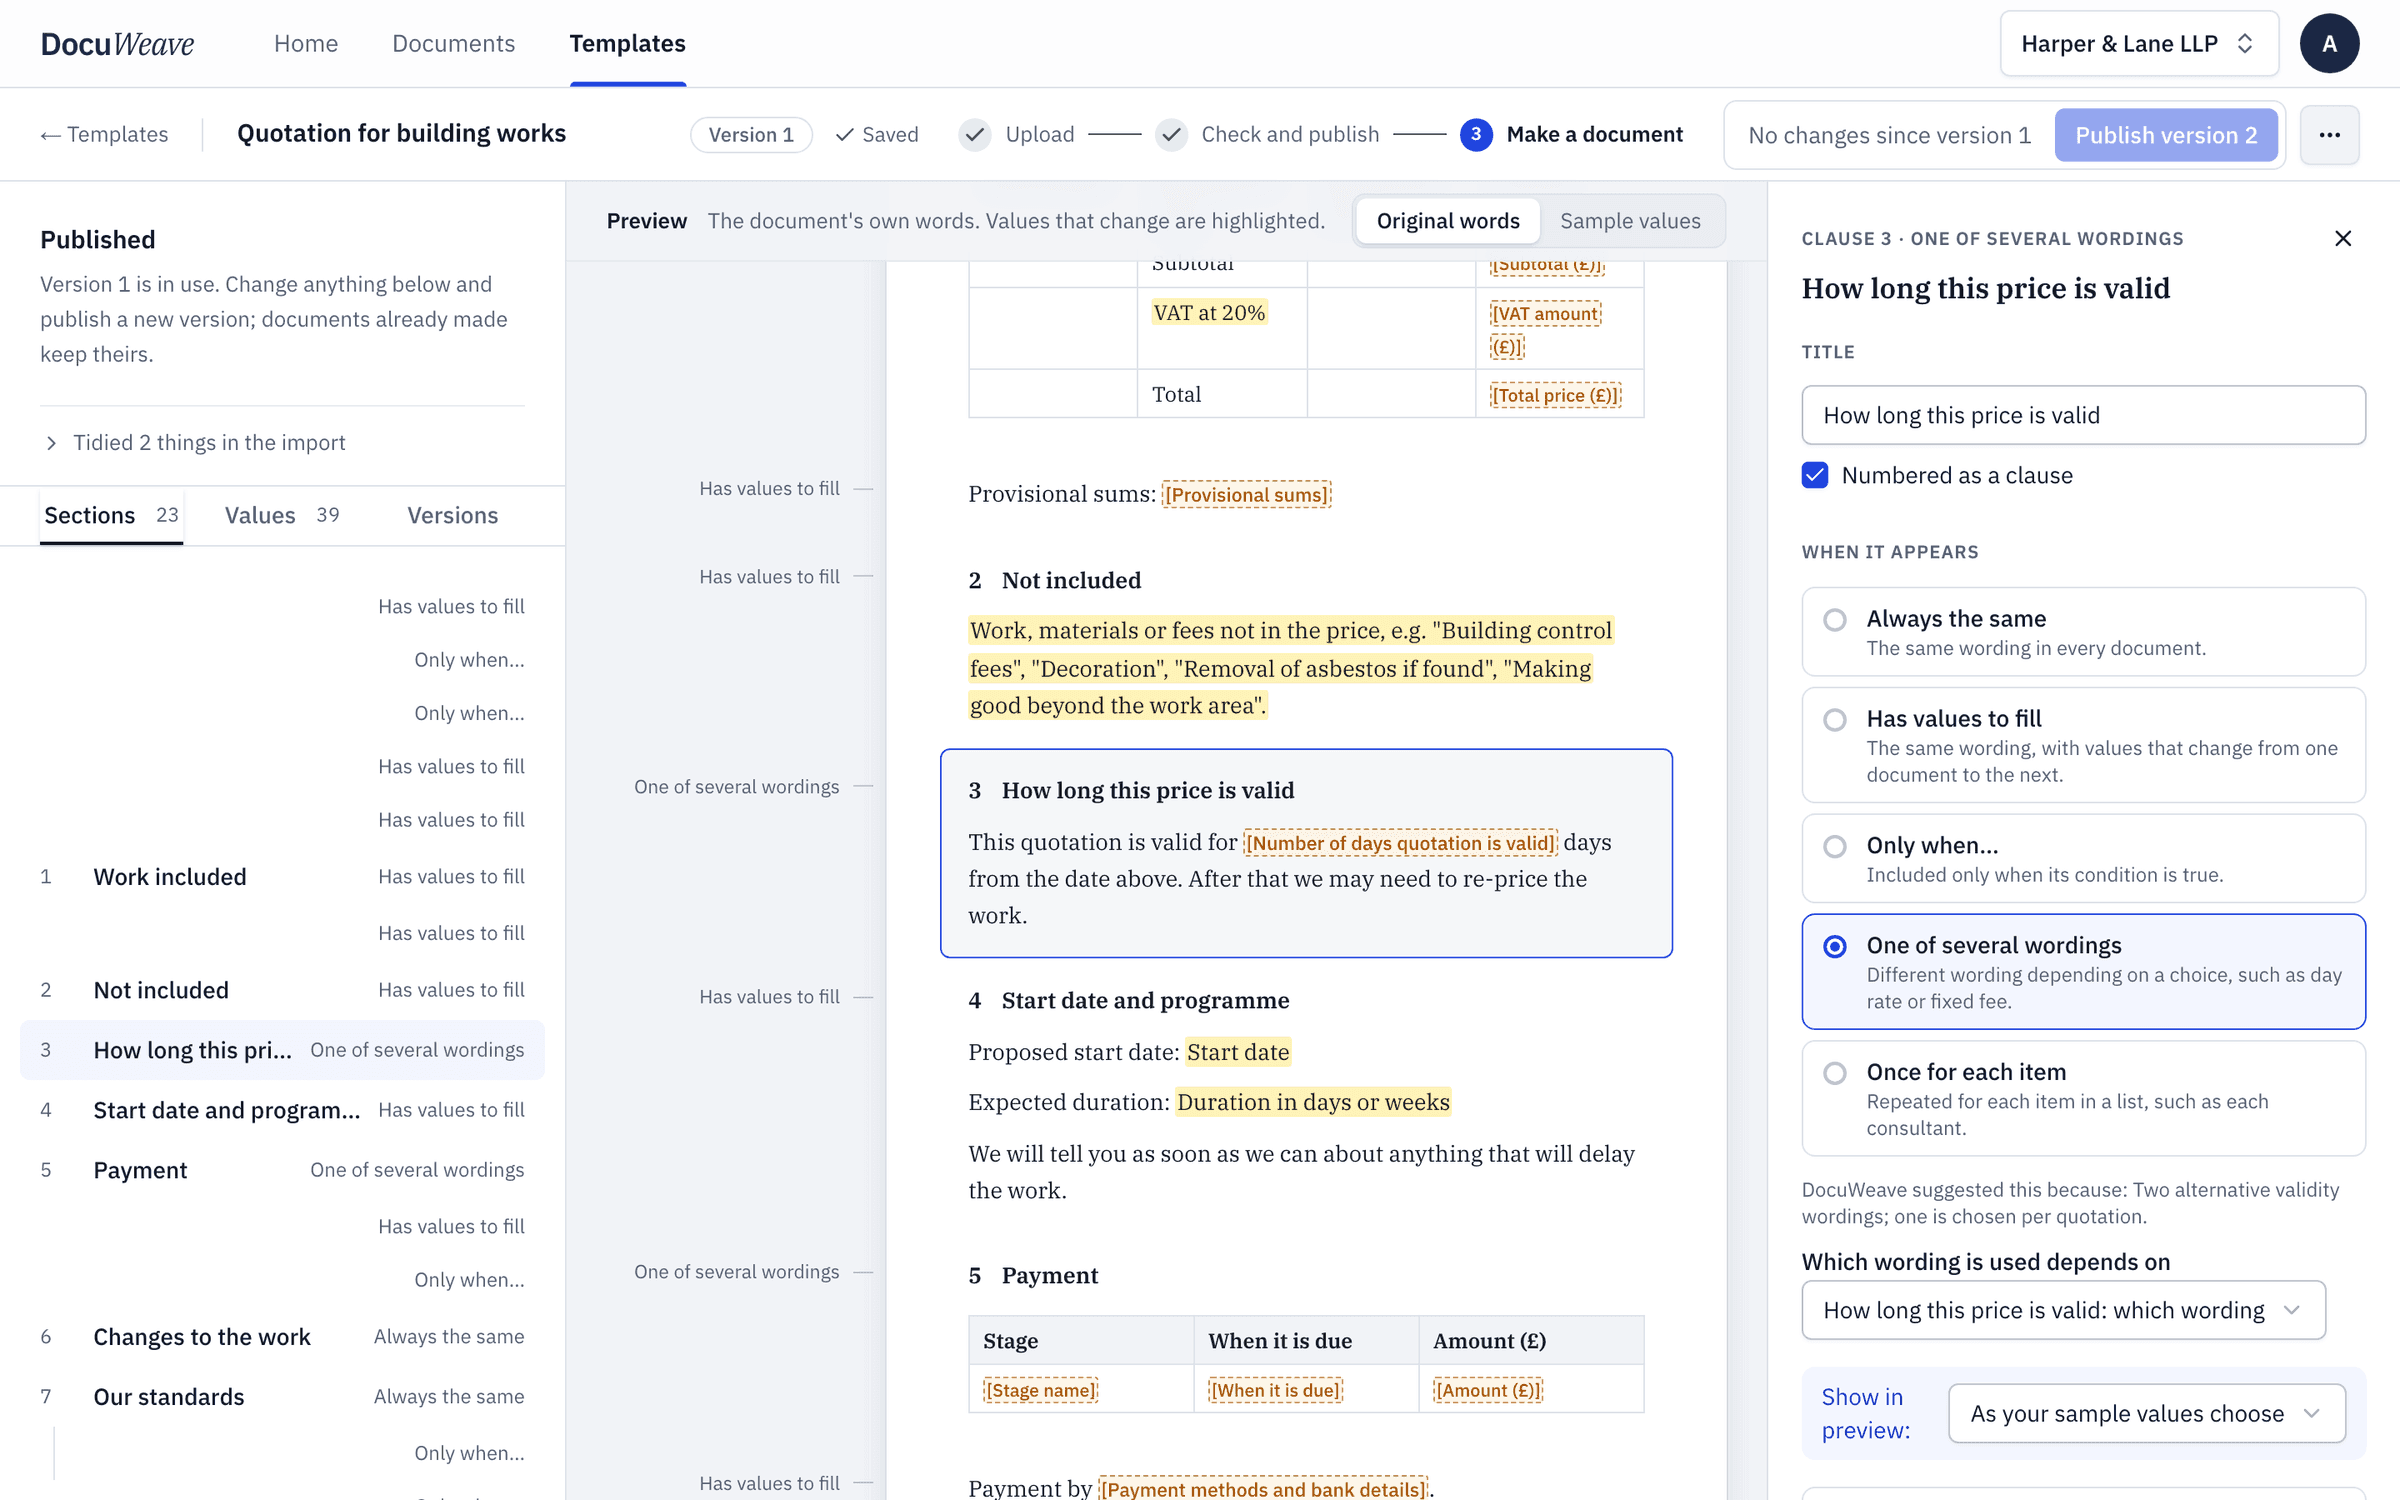Select the Only when... option
This screenshot has width=2400, height=1500.
(2083, 858)
